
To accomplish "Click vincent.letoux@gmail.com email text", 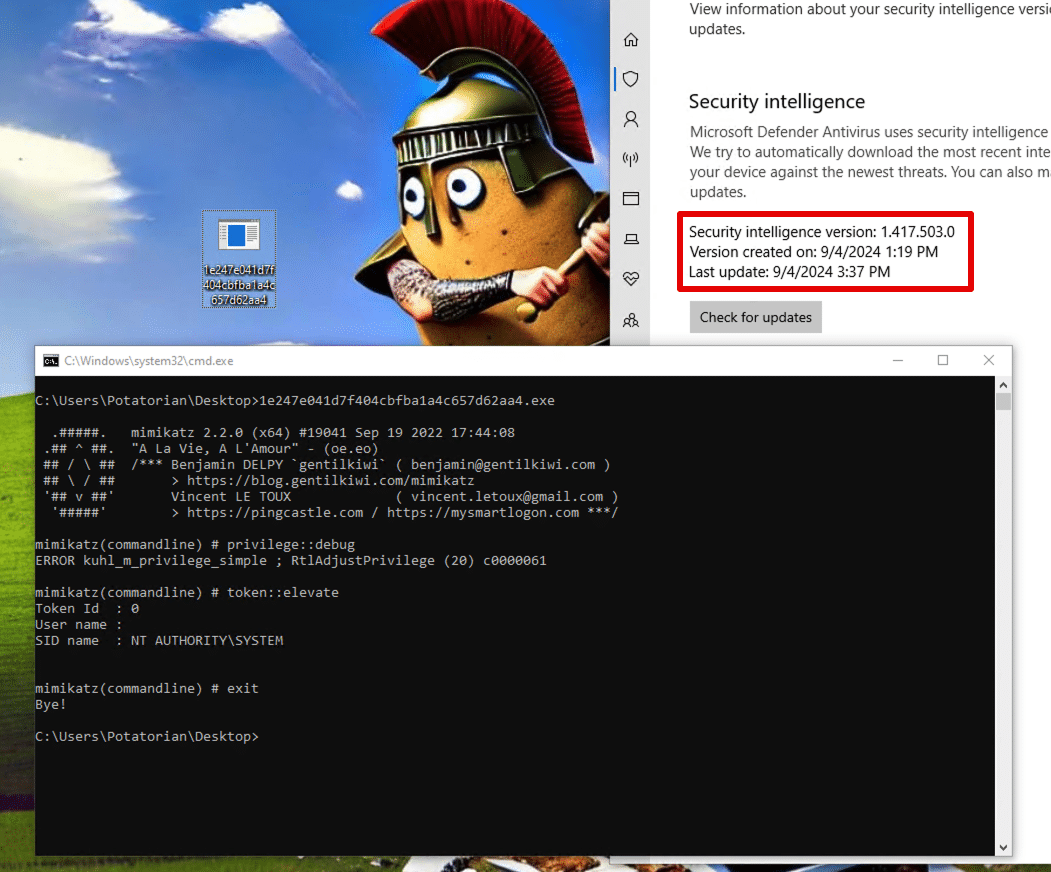I will [507, 497].
